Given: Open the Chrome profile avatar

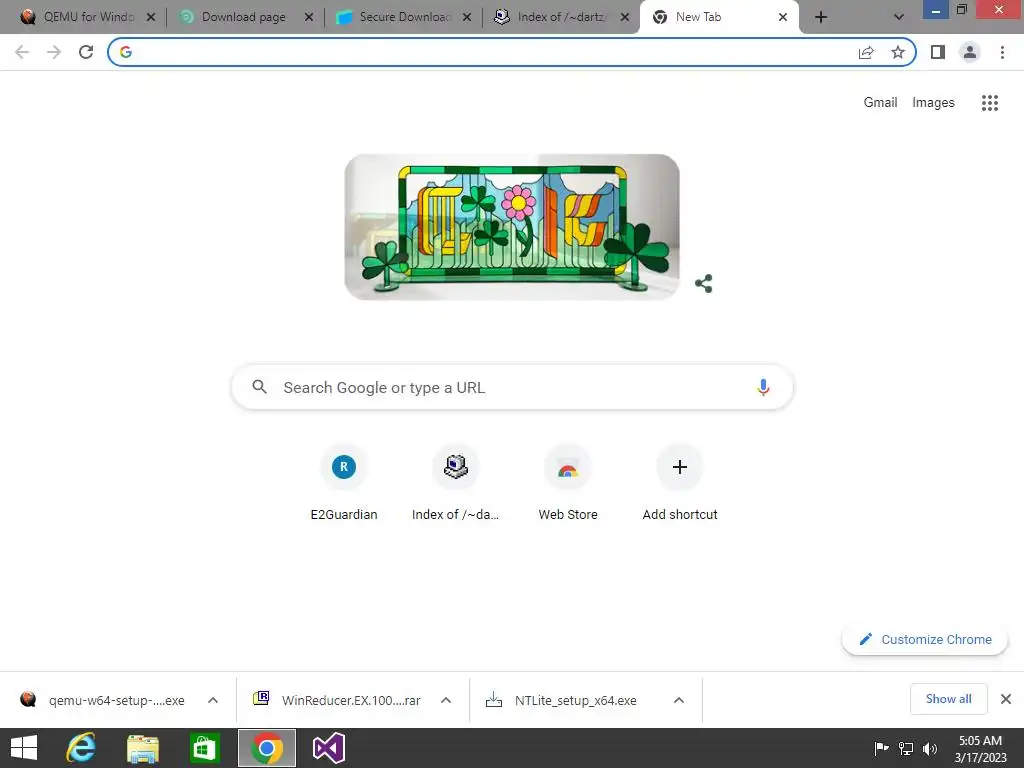Looking at the screenshot, I should click(x=970, y=52).
